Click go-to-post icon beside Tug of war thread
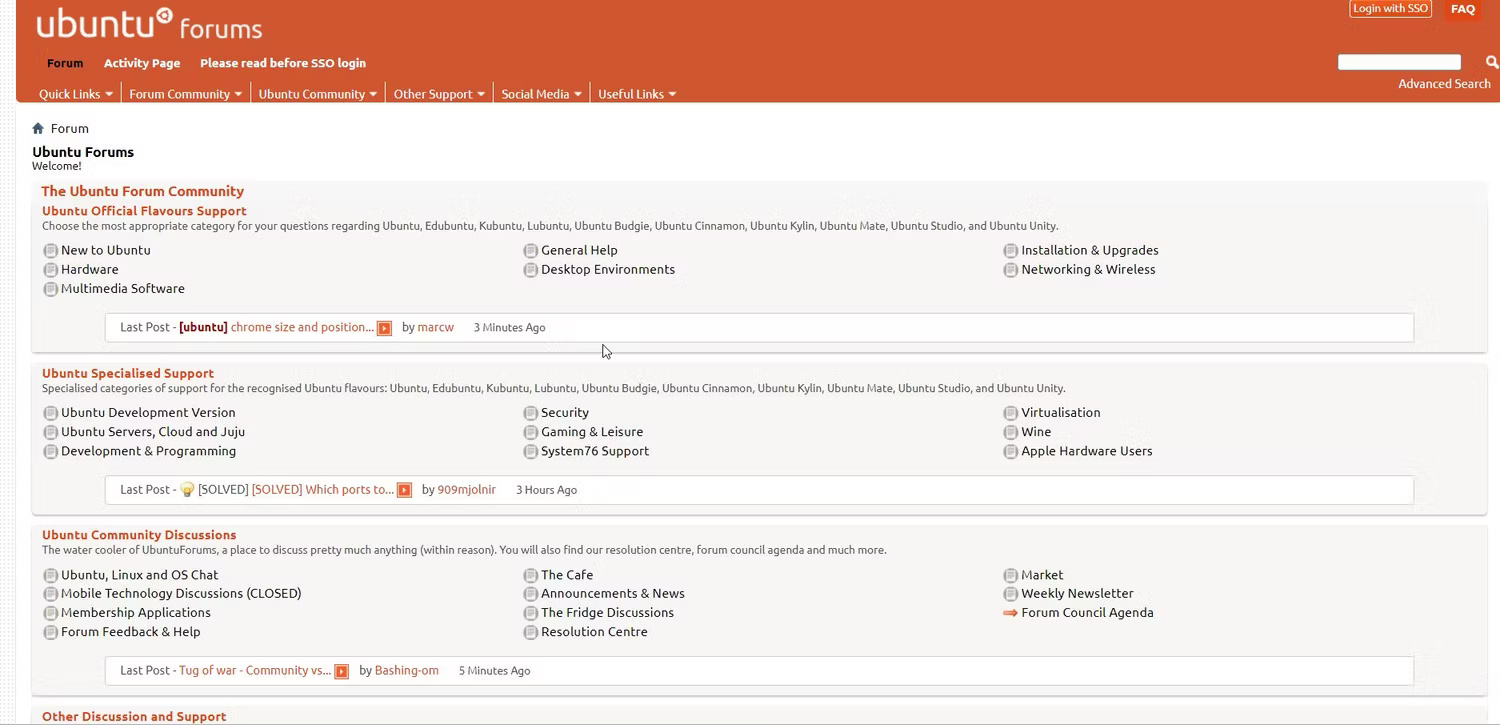This screenshot has width=1500, height=725. tap(341, 671)
